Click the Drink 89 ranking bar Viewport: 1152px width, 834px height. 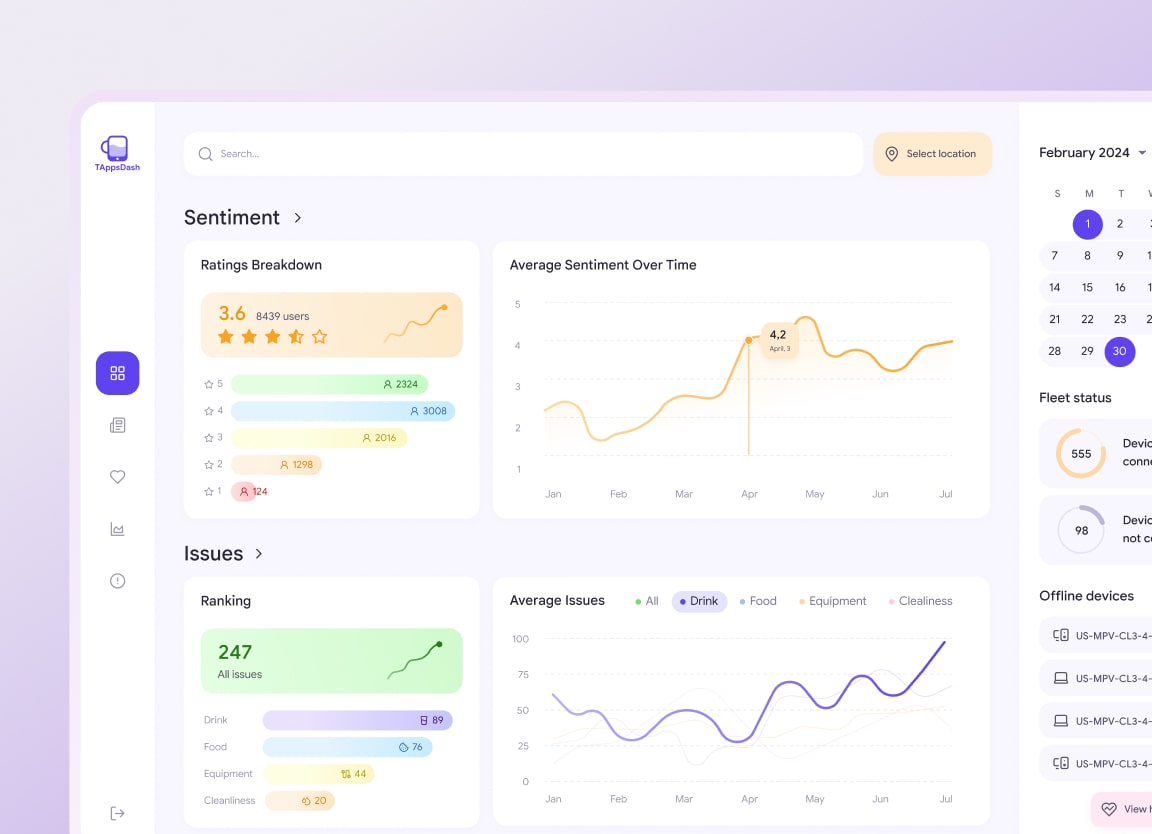click(358, 721)
